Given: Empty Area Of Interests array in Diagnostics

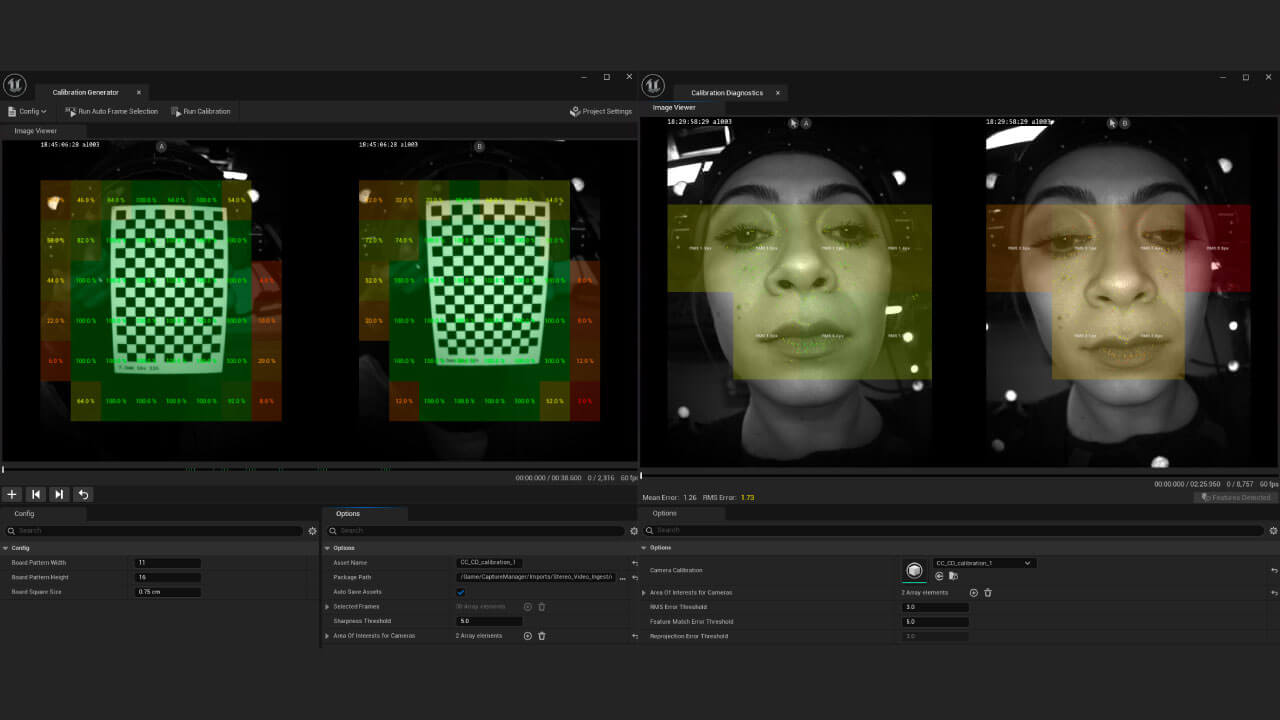Looking at the screenshot, I should (988, 593).
